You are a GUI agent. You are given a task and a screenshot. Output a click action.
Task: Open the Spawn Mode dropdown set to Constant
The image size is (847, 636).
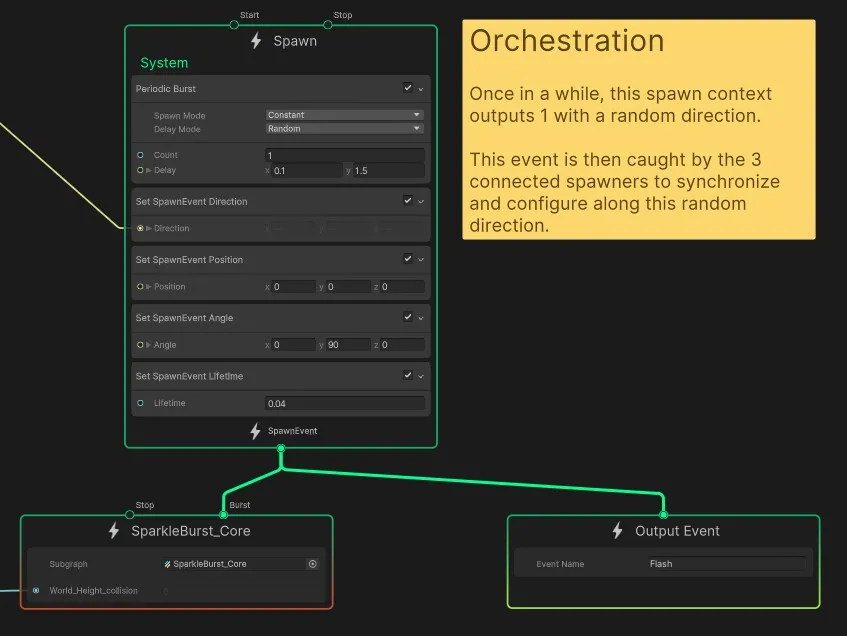click(344, 114)
